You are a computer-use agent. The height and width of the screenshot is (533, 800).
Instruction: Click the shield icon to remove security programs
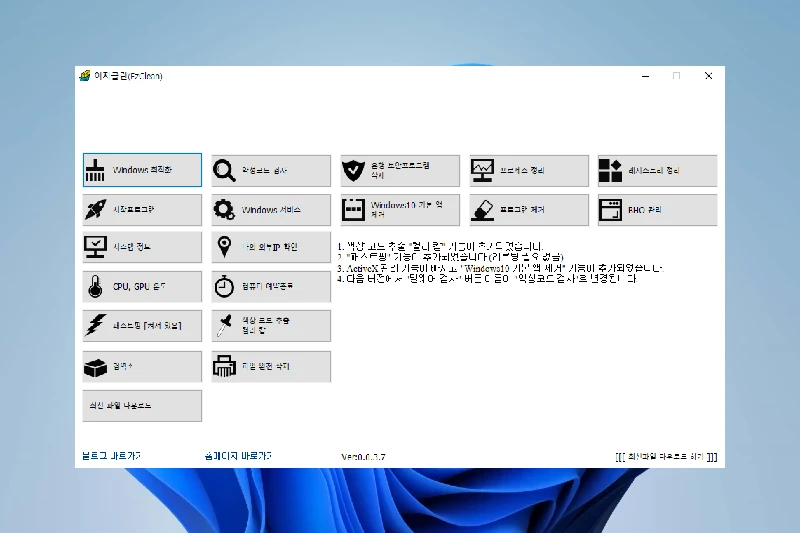tap(354, 171)
